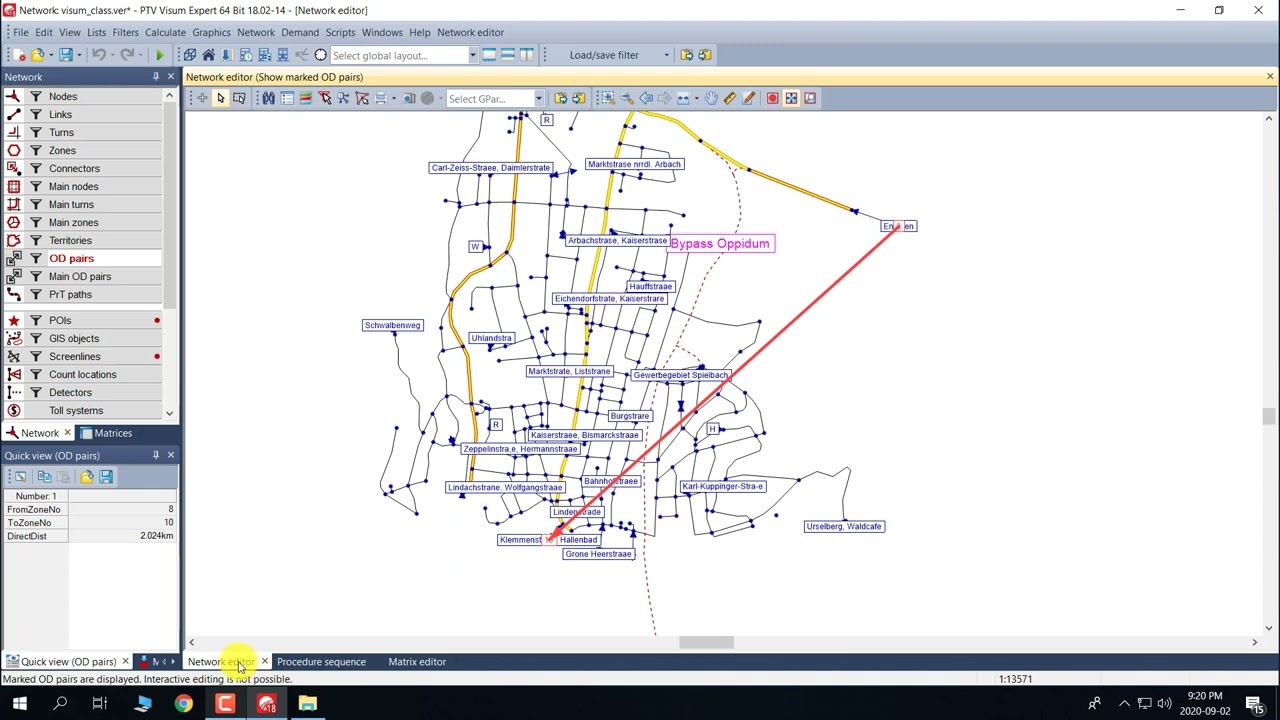Open the graphic parameters color bars icon
The width and height of the screenshot is (1280, 720).
coord(305,98)
